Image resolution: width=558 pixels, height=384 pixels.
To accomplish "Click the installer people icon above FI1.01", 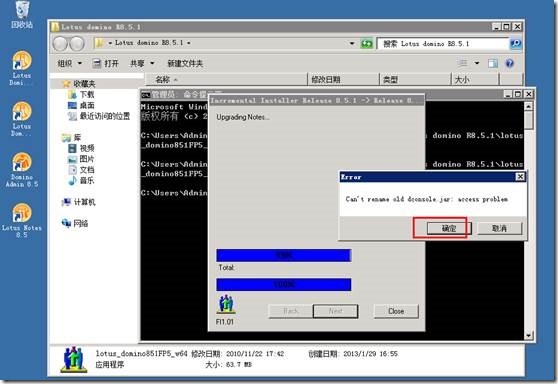I will pyautogui.click(x=226, y=304).
